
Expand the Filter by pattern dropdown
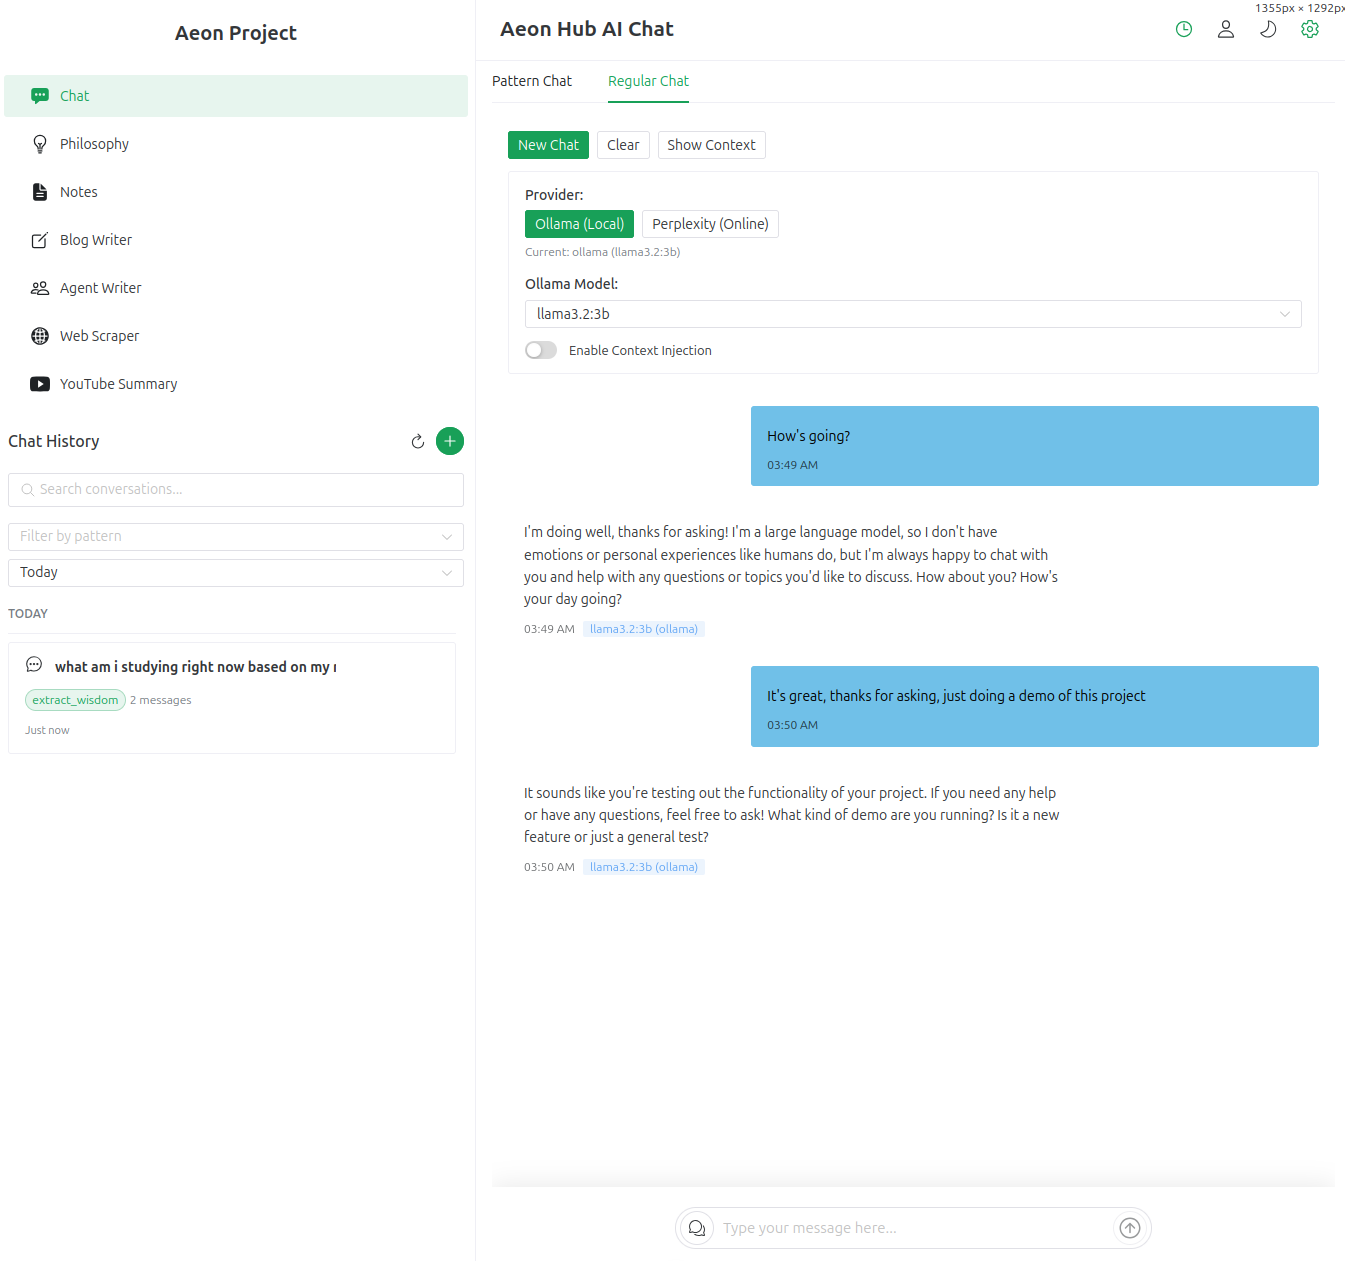click(x=446, y=536)
